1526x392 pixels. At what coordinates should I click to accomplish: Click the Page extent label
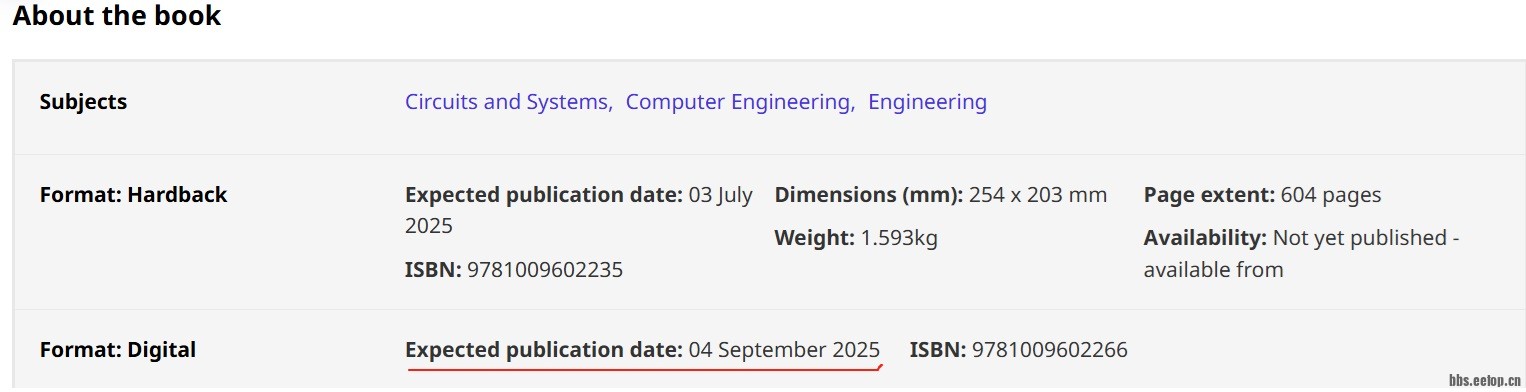pyautogui.click(x=1209, y=195)
